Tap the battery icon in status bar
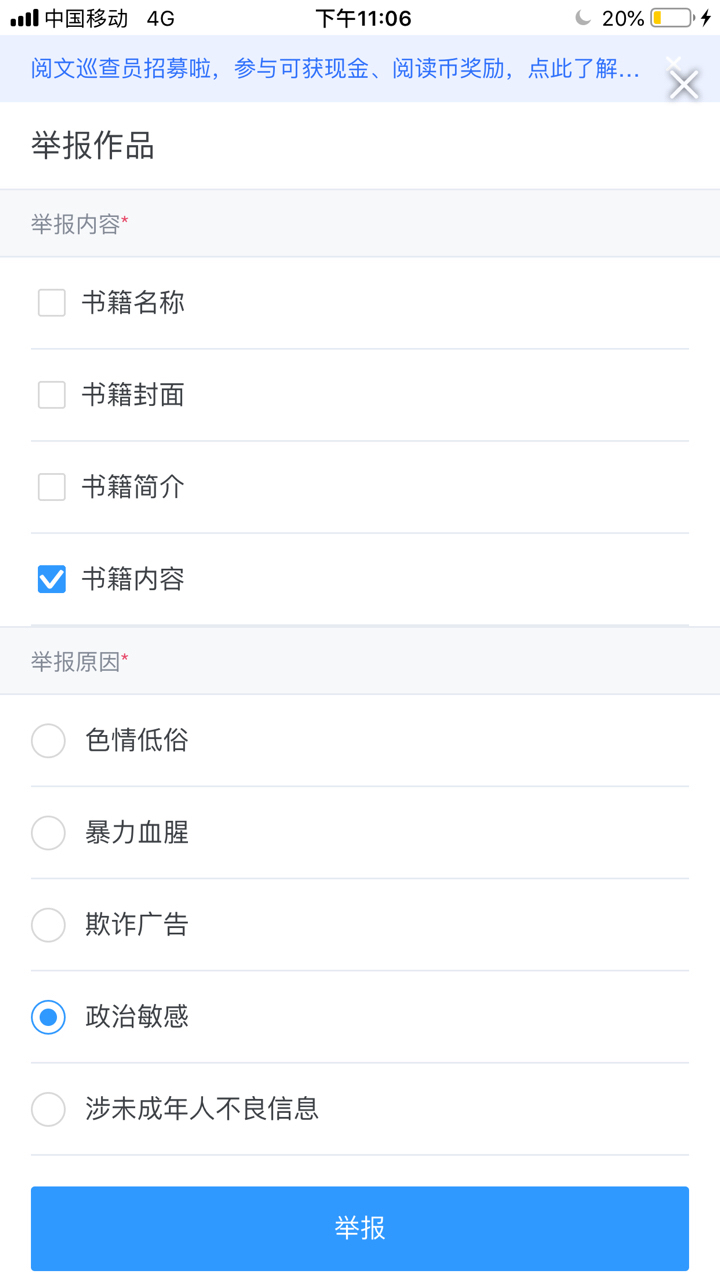Screen dimensions: 720x1280 (x=671, y=18)
